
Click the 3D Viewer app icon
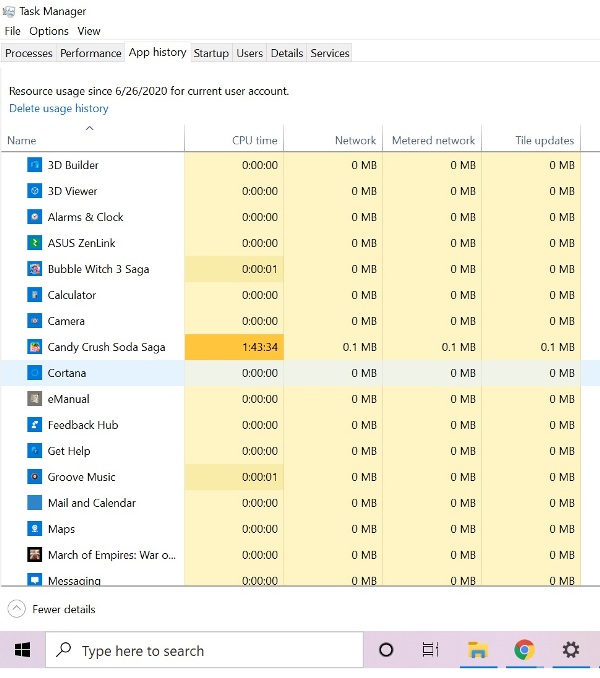(35, 191)
